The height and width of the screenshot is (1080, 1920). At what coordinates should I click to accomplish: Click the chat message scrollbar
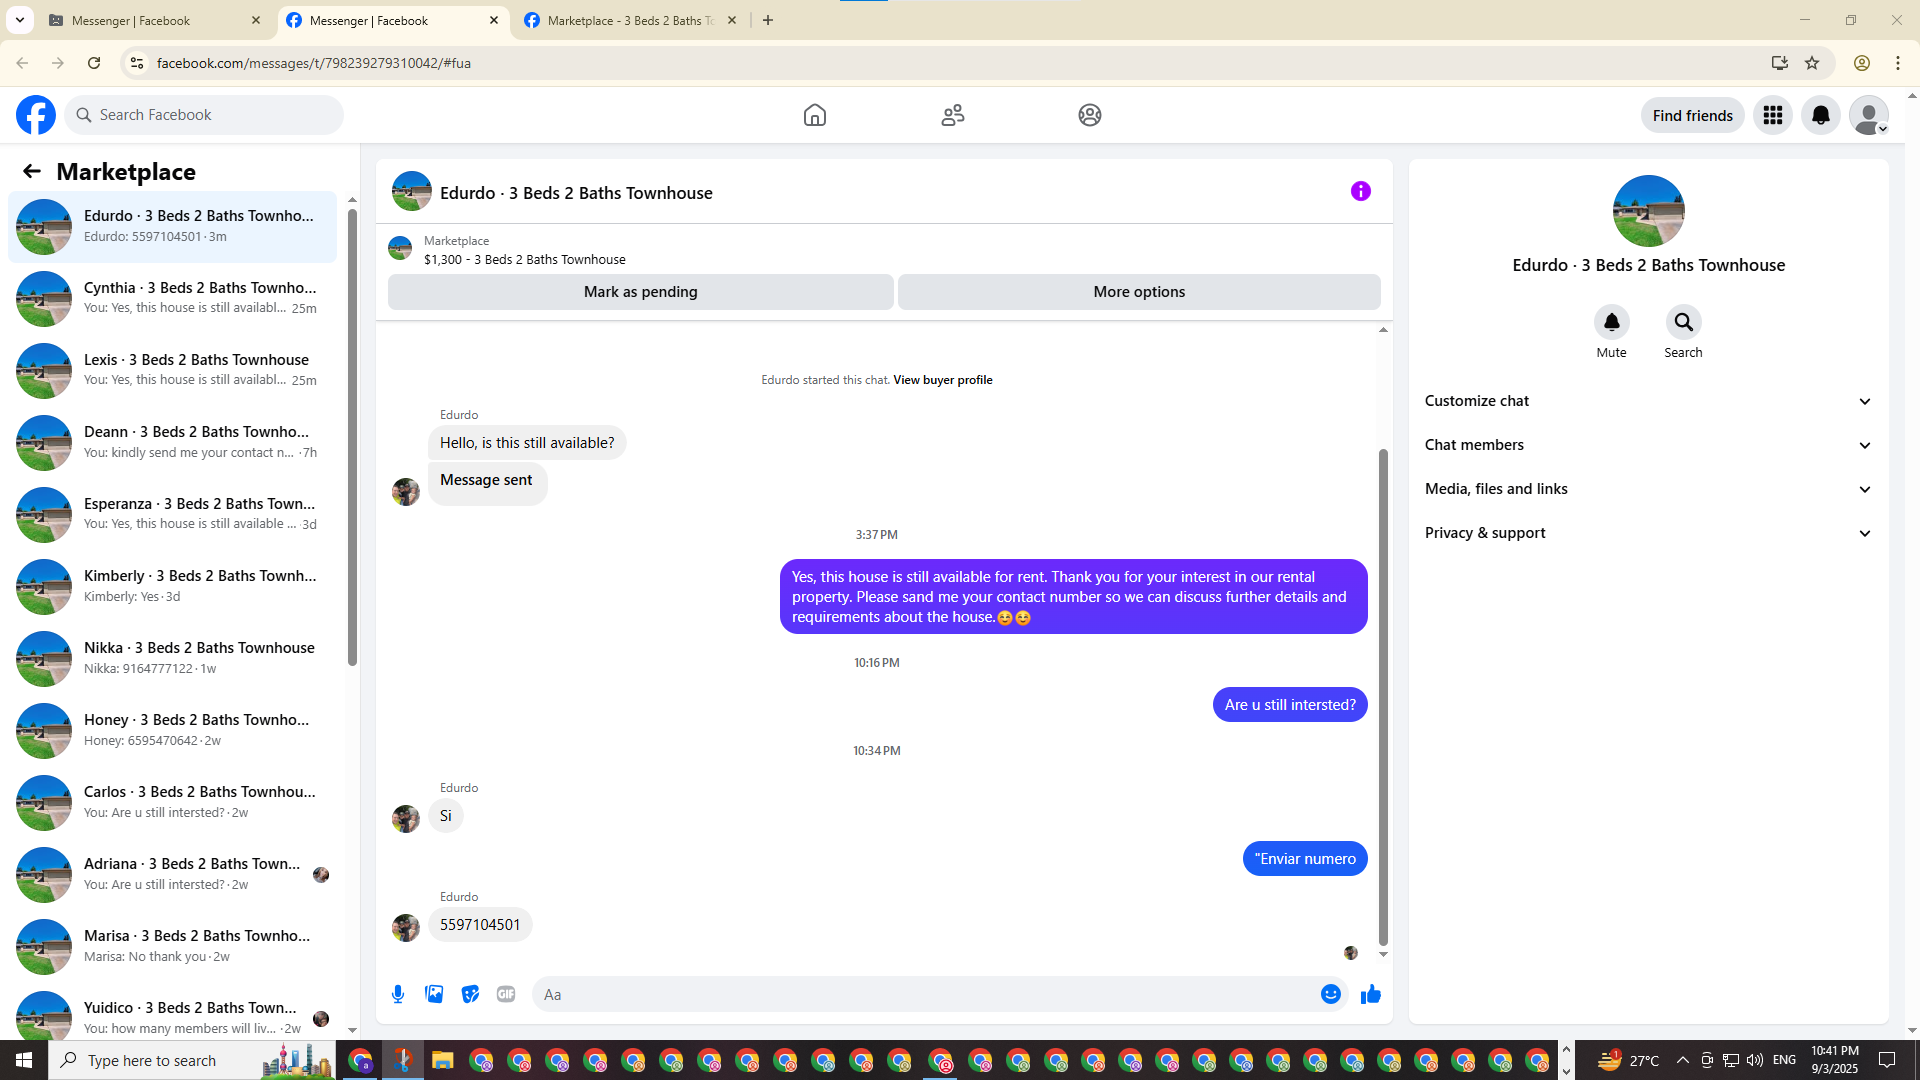point(1383,697)
